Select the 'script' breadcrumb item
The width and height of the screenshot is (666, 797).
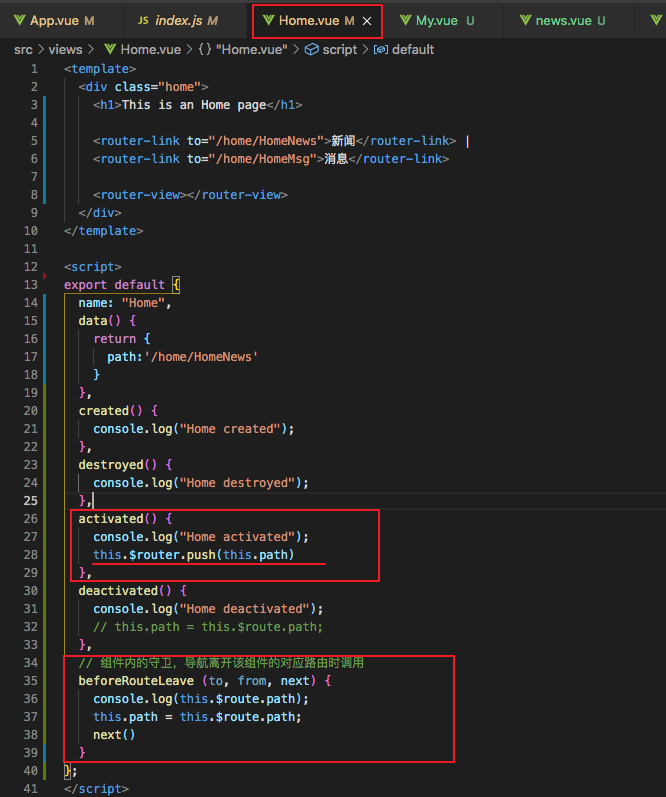pyautogui.click(x=340, y=50)
